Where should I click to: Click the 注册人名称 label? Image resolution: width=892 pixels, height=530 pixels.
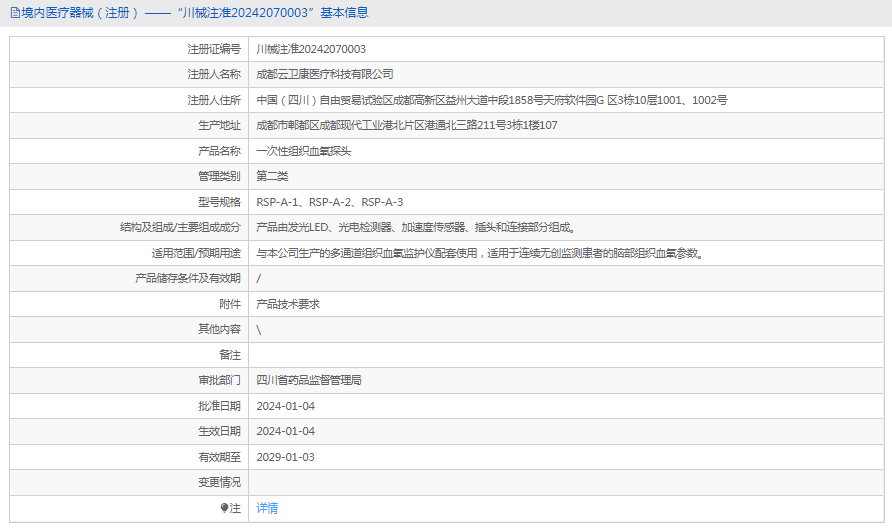214,74
